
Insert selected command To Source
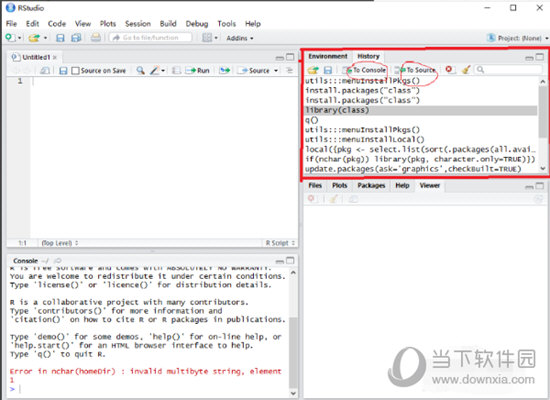pos(416,70)
